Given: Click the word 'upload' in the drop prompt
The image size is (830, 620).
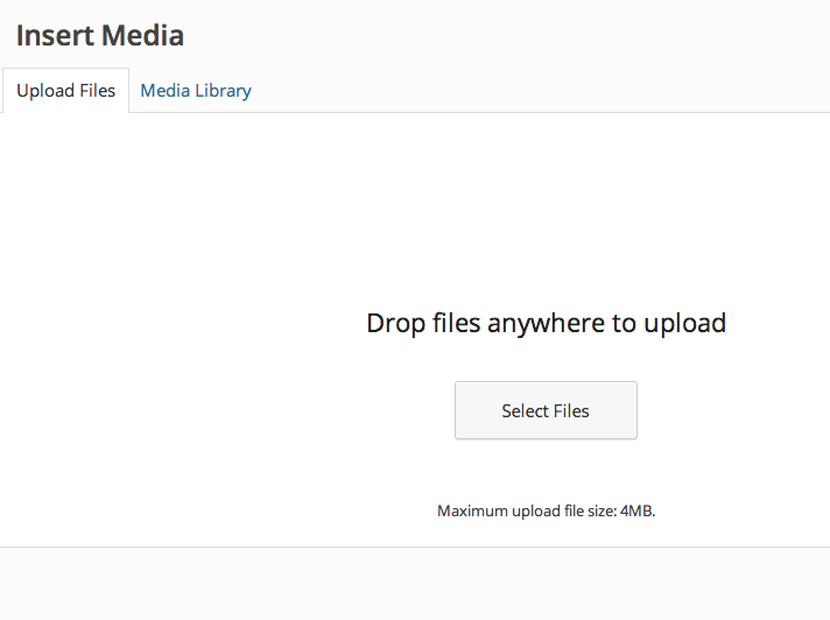Looking at the screenshot, I should 685,323.
